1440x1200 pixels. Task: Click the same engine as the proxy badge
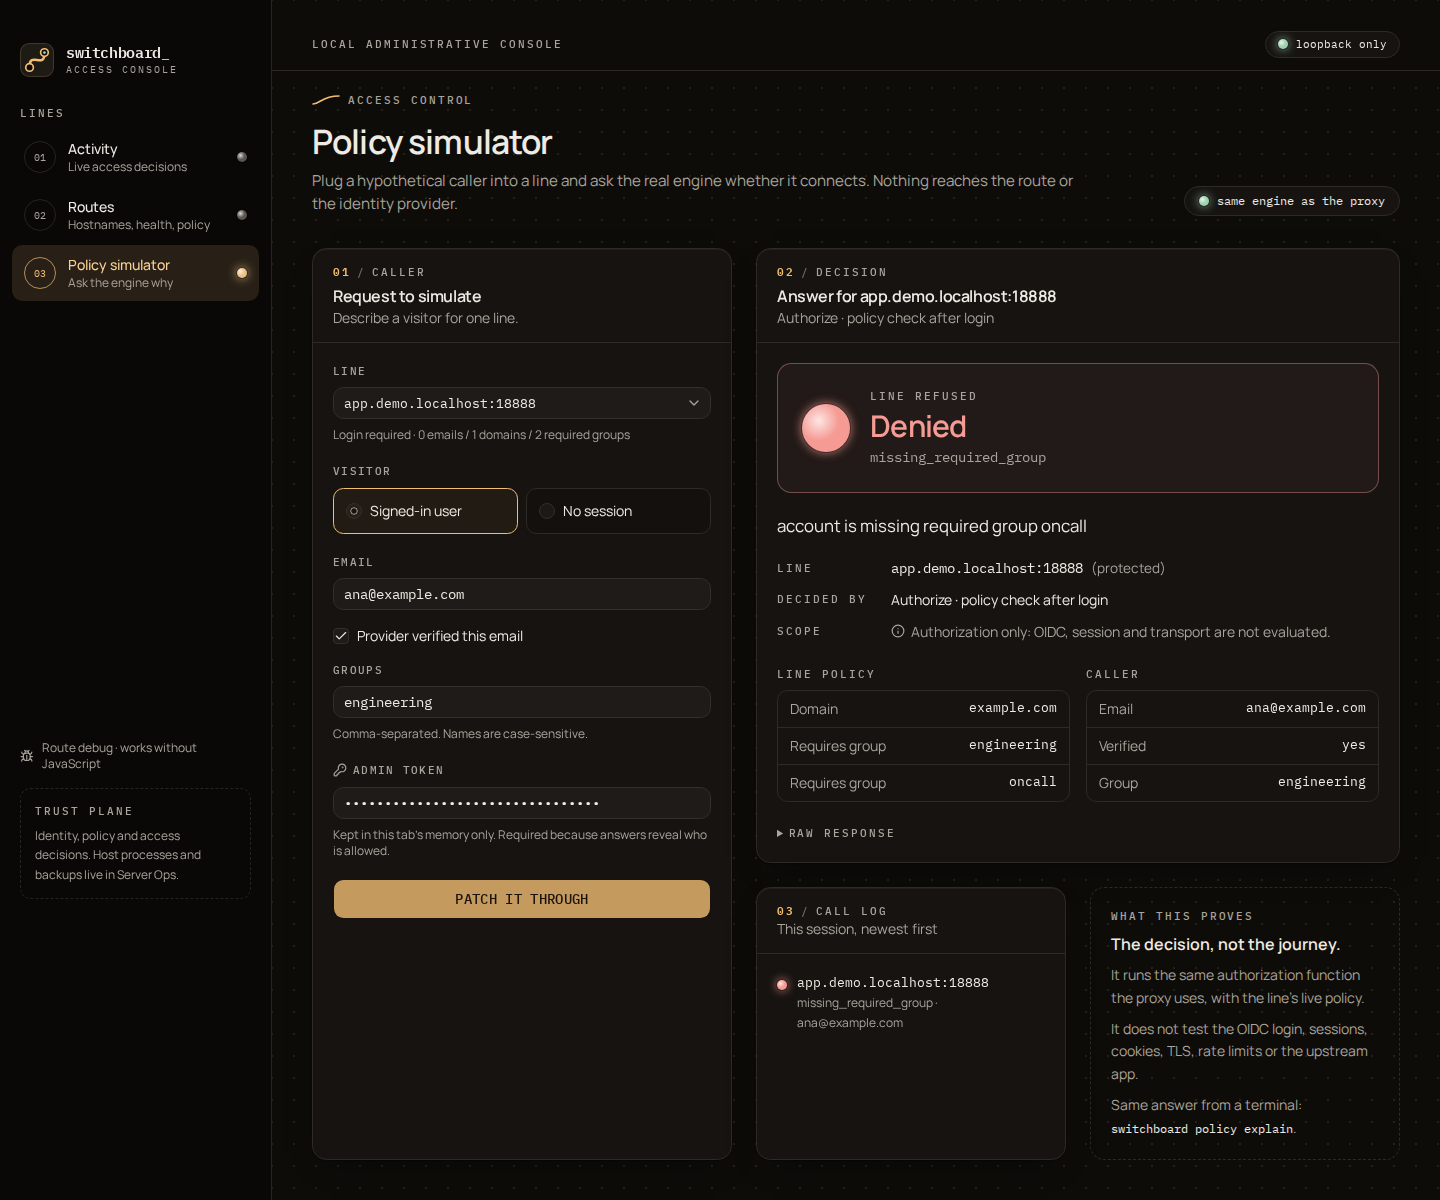tap(1292, 201)
